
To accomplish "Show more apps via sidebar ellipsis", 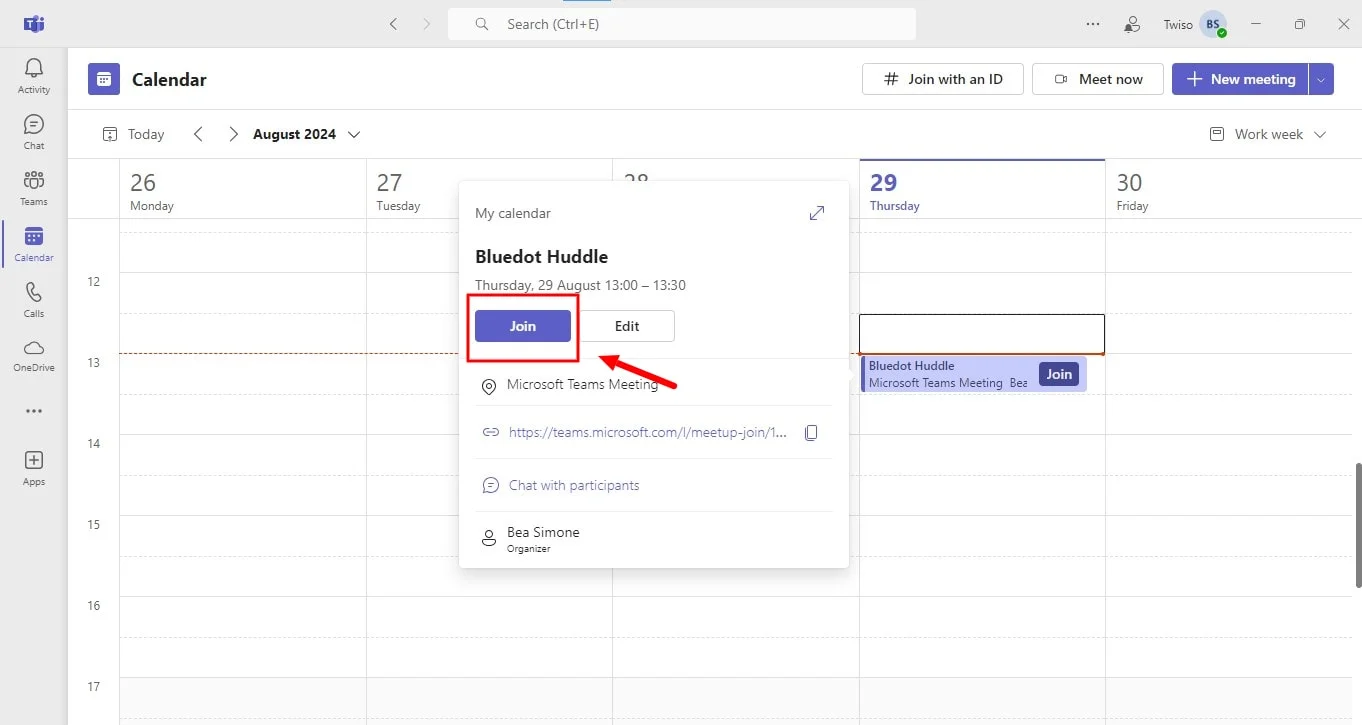I will click(x=34, y=411).
